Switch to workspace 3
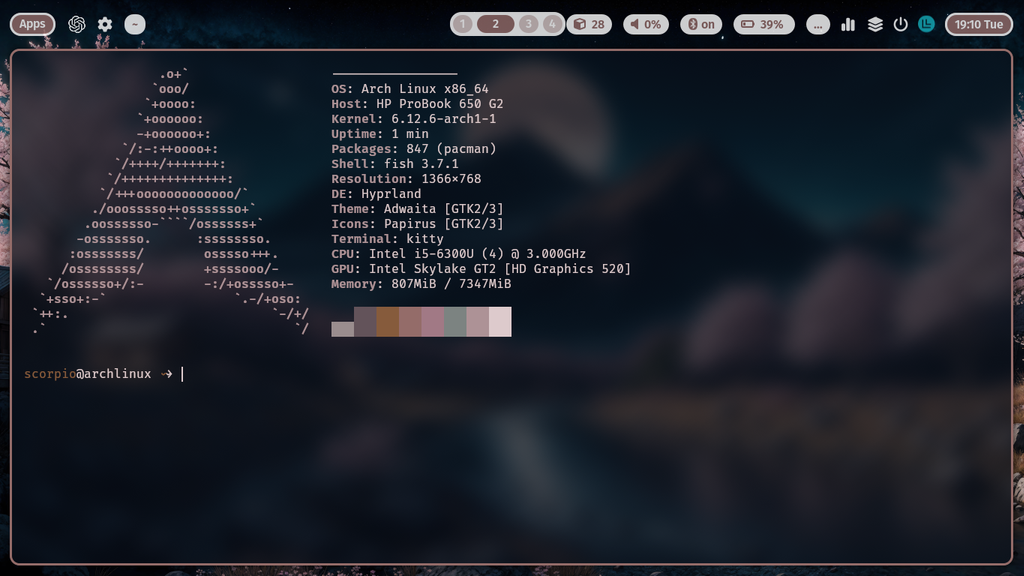The width and height of the screenshot is (1024, 576). tap(528, 24)
